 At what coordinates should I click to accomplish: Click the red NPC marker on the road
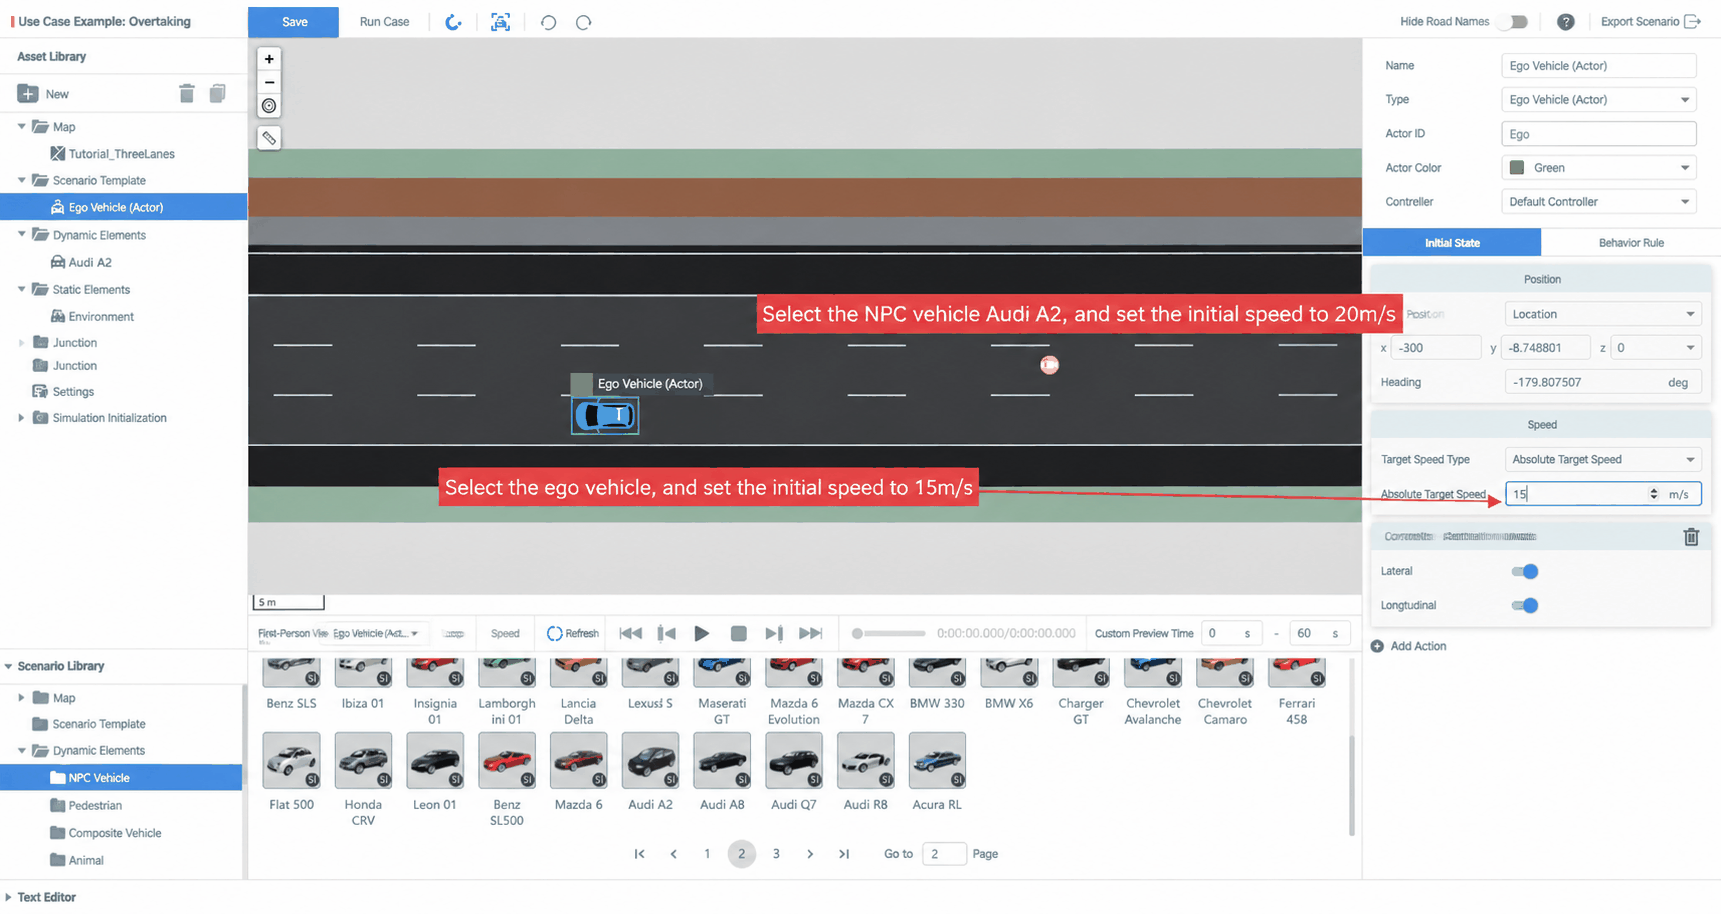[x=1049, y=365]
